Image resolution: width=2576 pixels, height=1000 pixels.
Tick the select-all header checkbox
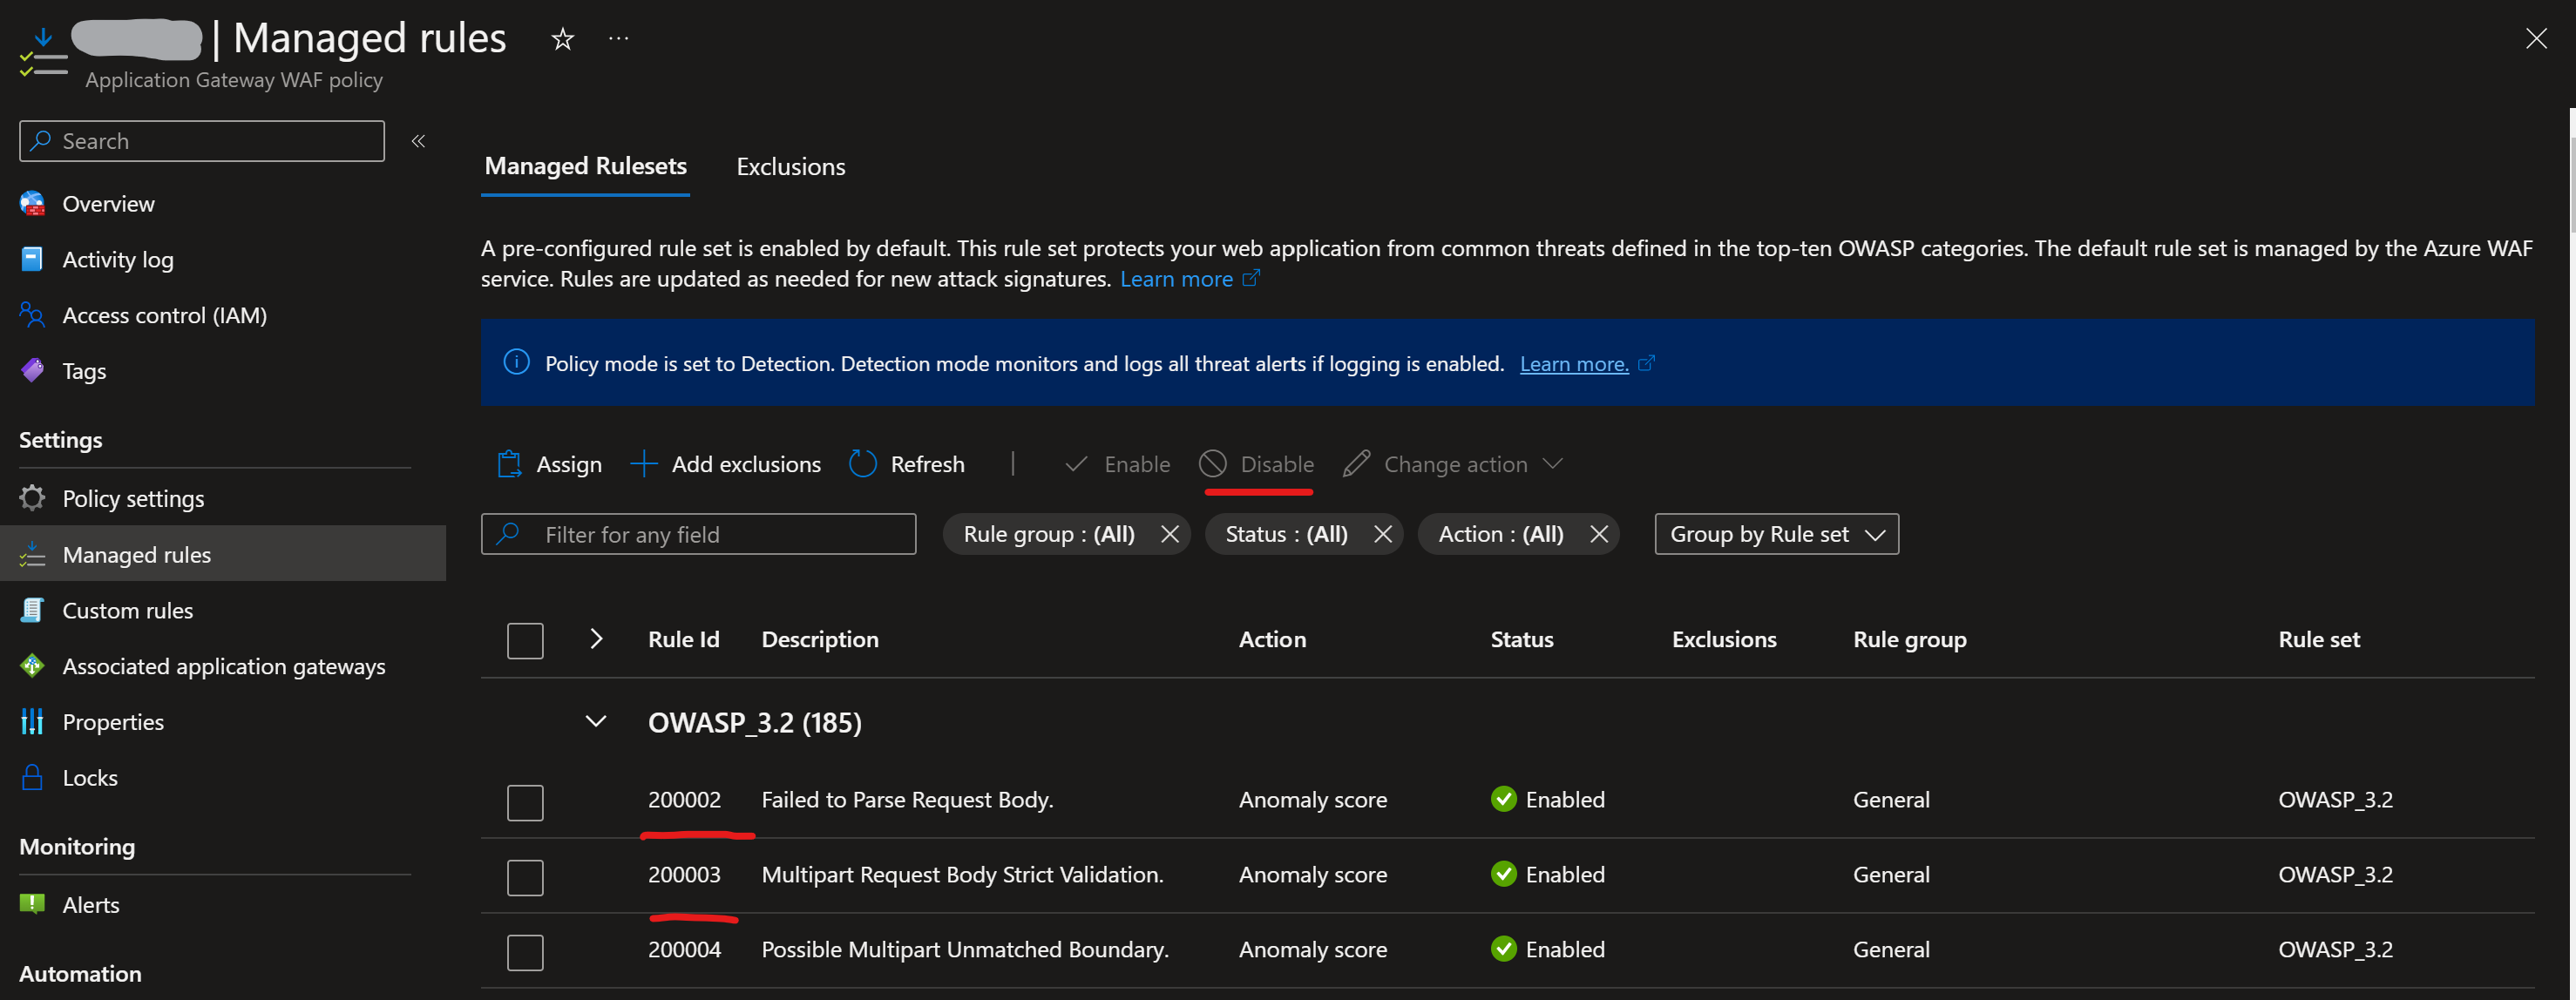pos(525,641)
